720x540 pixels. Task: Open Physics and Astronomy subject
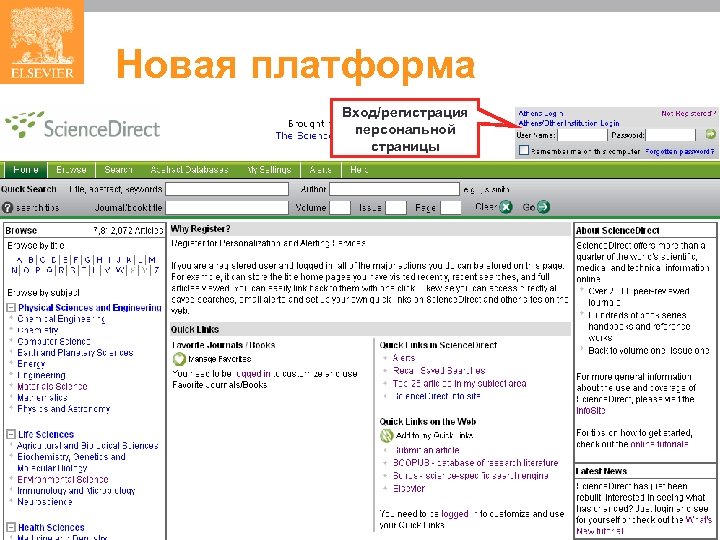click(x=64, y=409)
